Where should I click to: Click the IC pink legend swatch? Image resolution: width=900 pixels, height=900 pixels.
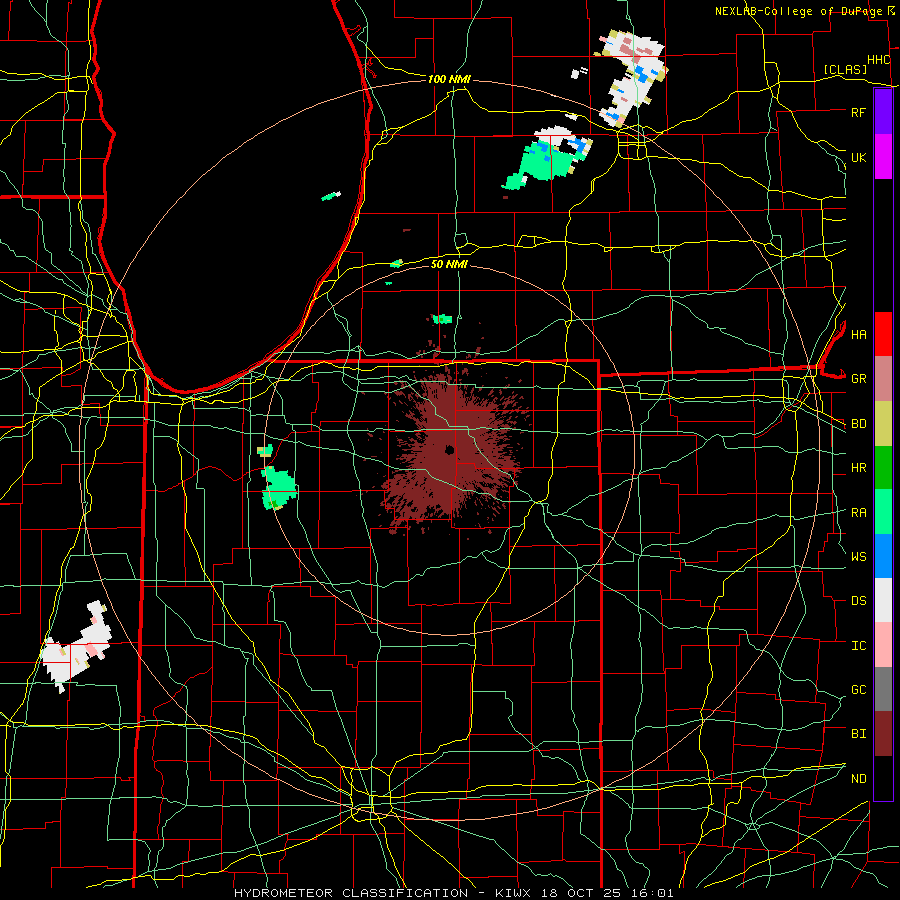click(883, 645)
